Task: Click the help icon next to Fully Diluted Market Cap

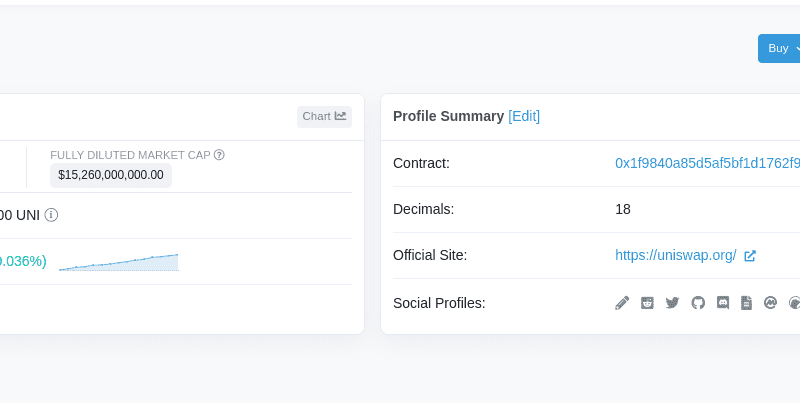Action: 219,155
